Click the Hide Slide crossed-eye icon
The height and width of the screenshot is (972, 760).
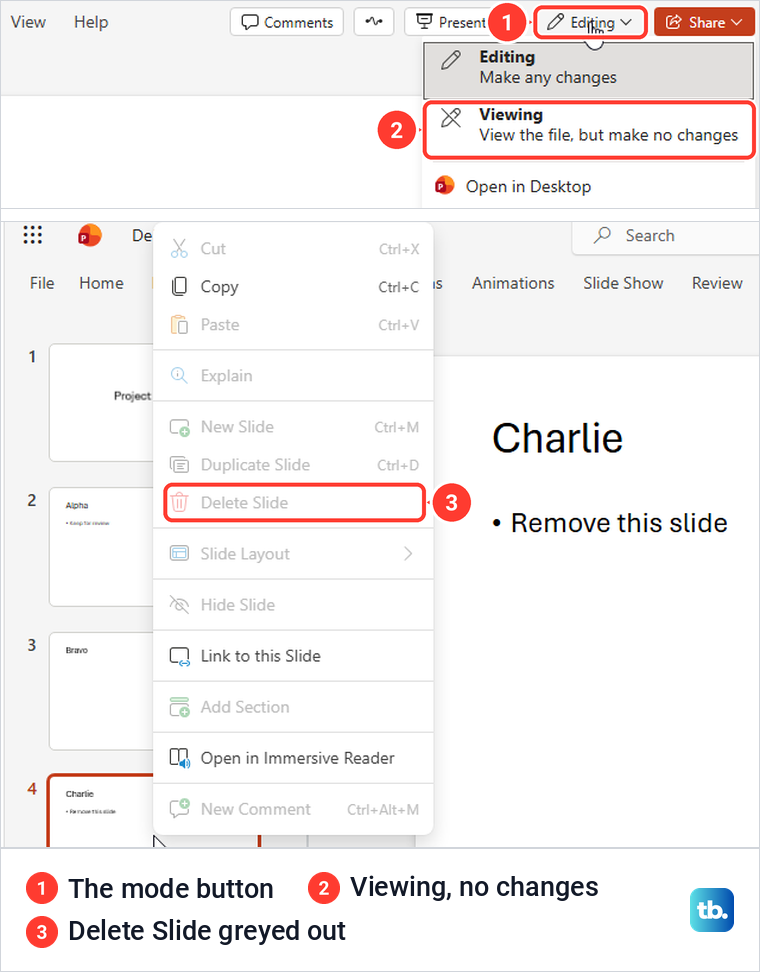tap(179, 604)
